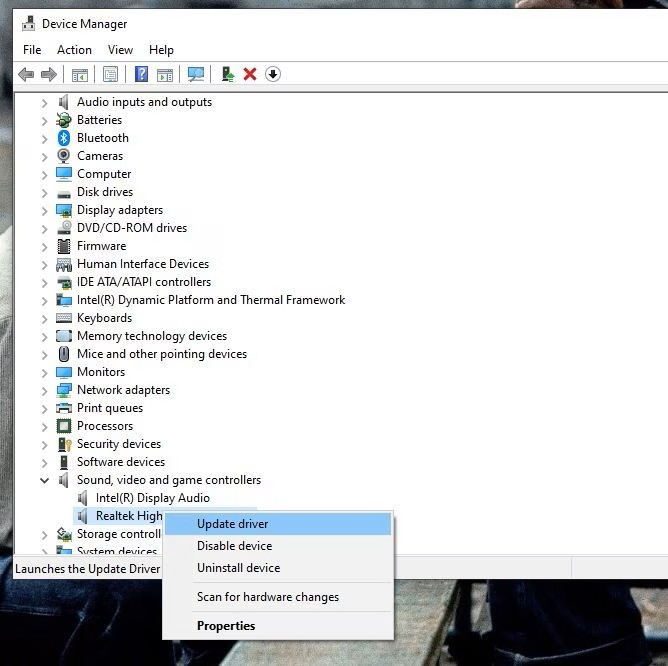
Task: Choose Uninstall device in context menu
Action: [278, 568]
